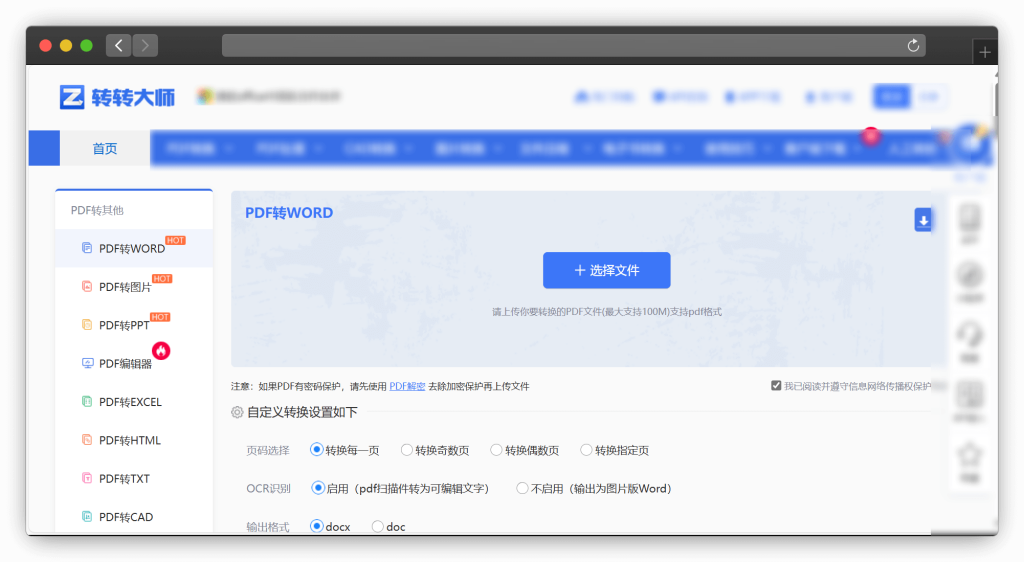
Task: Open the 首页 tab
Action: coord(104,149)
